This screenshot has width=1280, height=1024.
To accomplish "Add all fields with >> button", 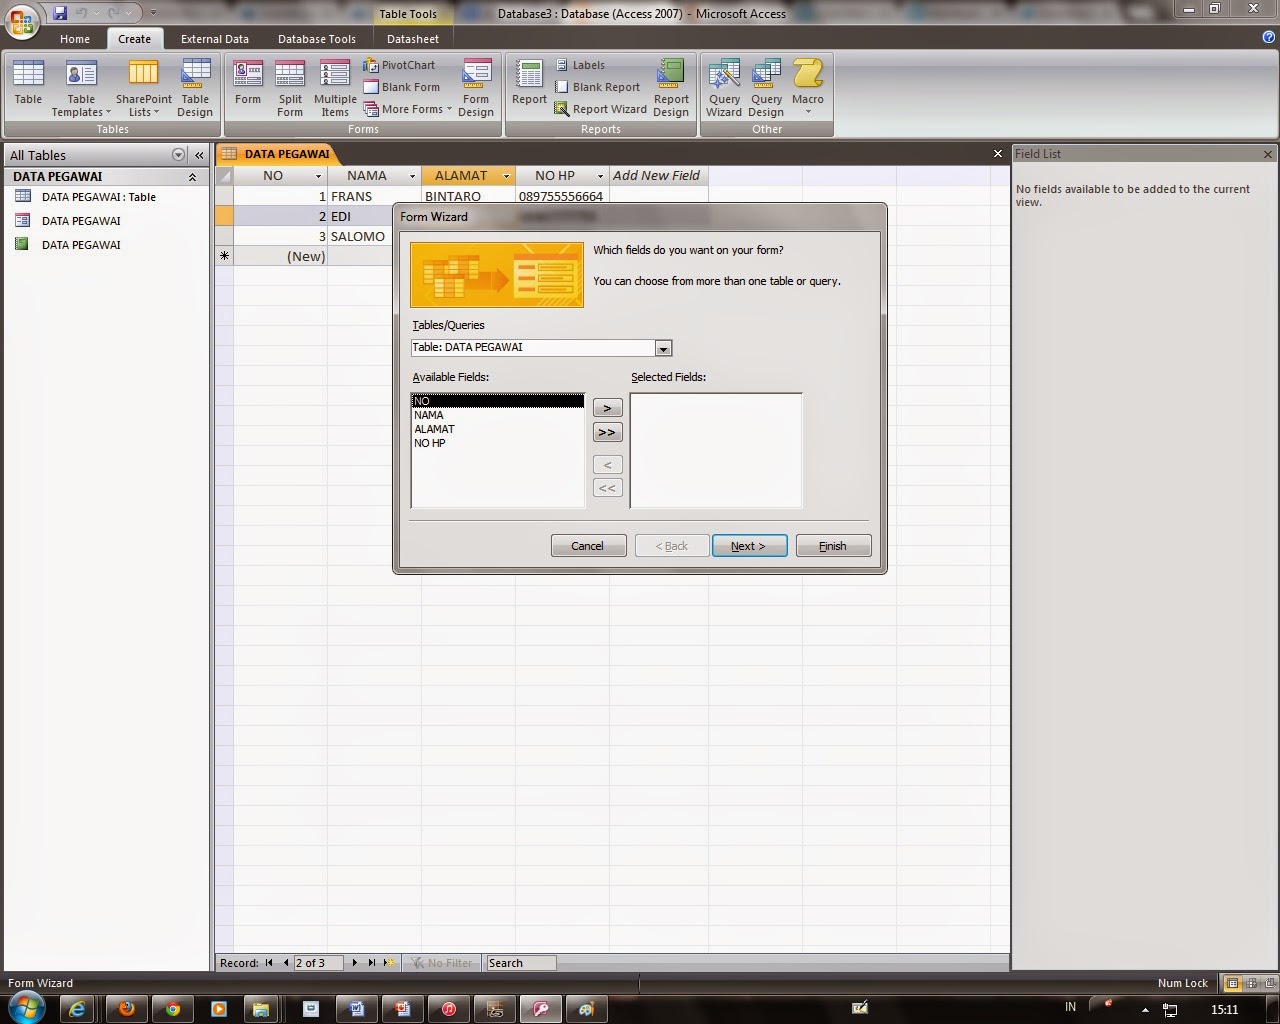I will pos(607,432).
